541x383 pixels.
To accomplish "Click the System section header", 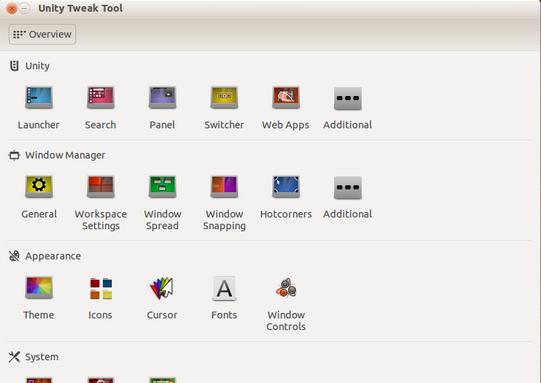I will [42, 357].
